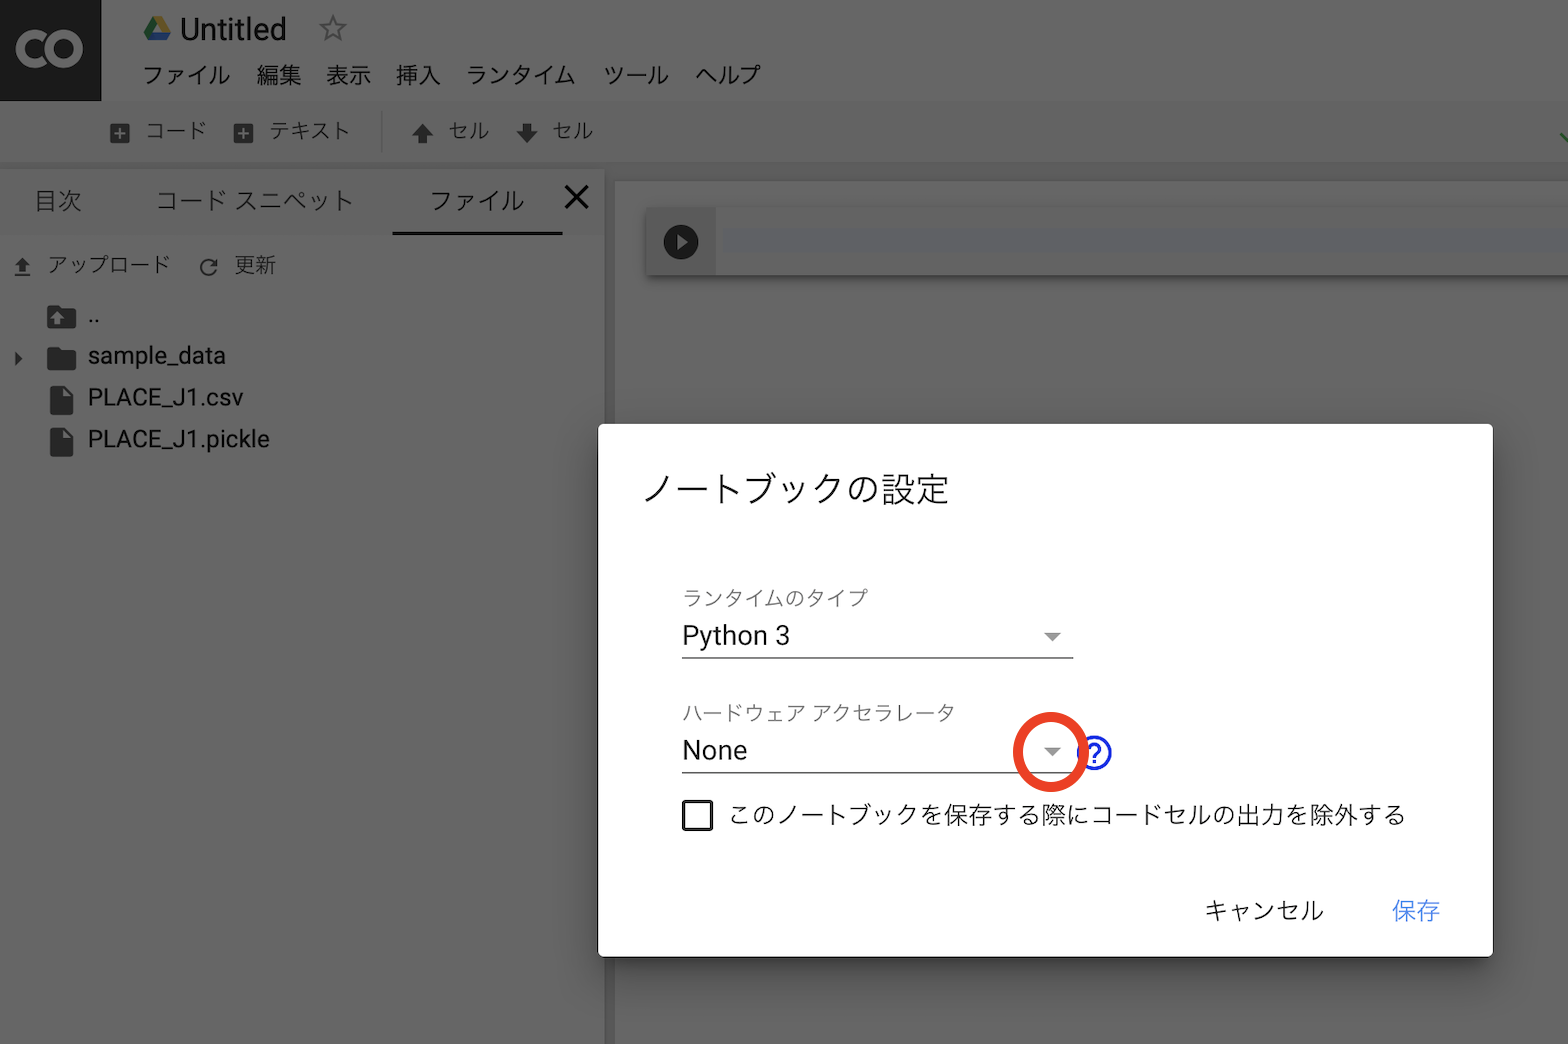Open the ツール menu

[636, 75]
